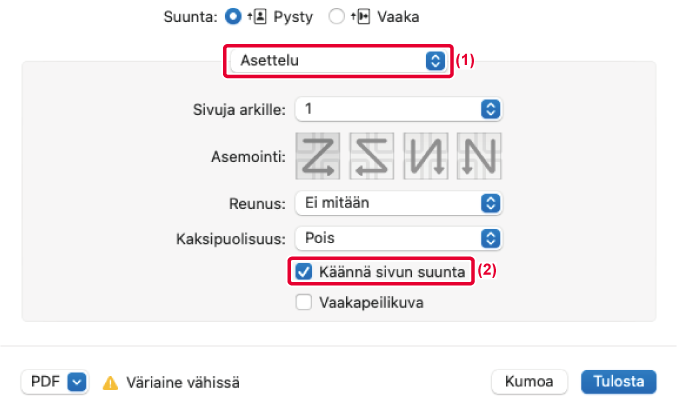677x409 pixels.
Task: Click the Tulosta button
Action: click(619, 382)
